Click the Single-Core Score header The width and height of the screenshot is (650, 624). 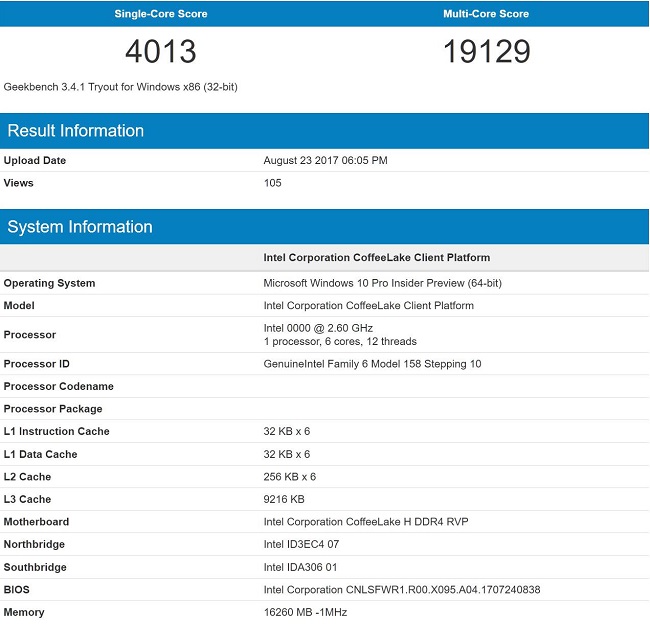[161, 14]
